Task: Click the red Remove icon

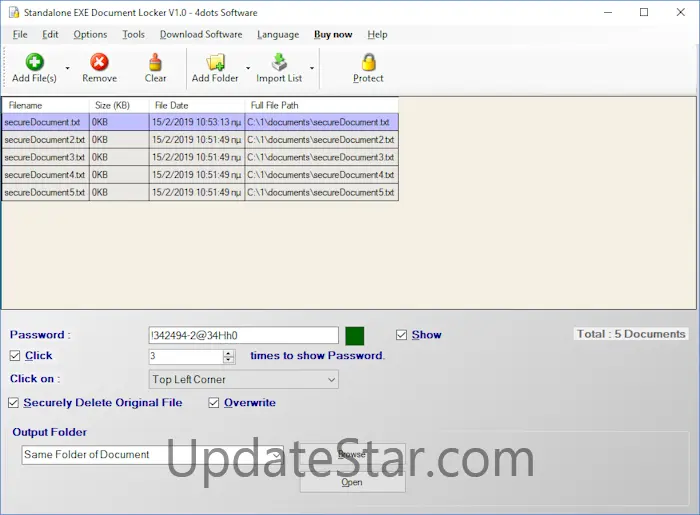Action: [x=99, y=63]
